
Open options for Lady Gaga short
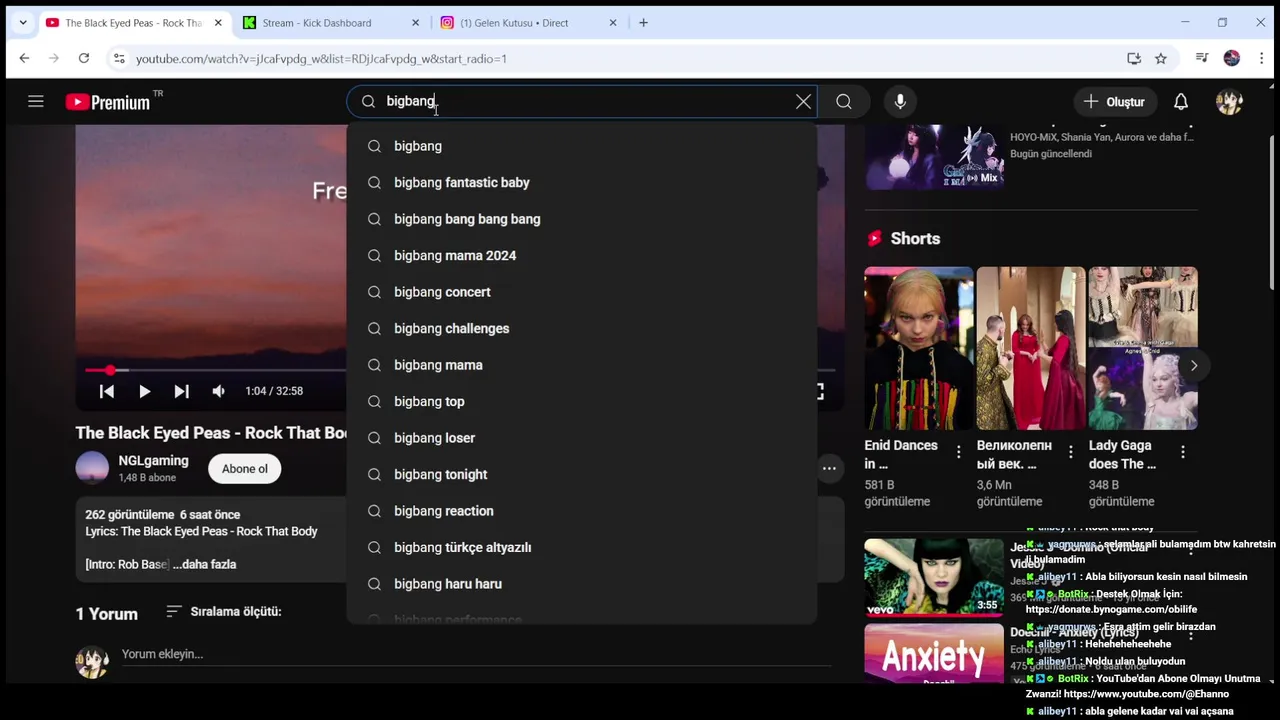click(1182, 452)
